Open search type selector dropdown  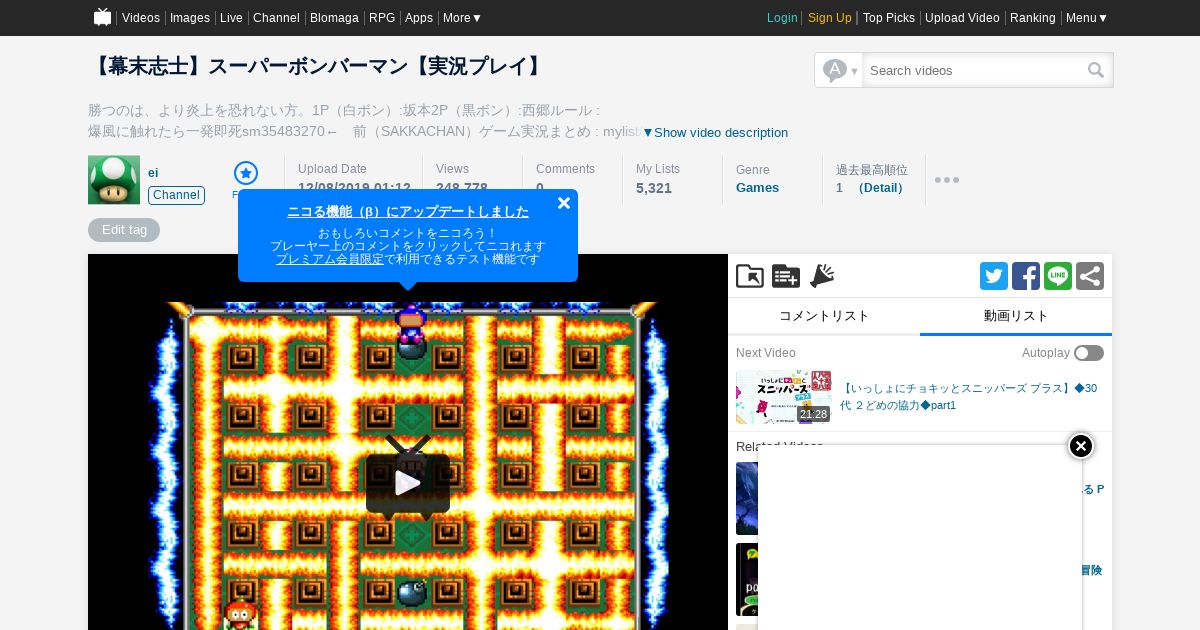click(839, 70)
